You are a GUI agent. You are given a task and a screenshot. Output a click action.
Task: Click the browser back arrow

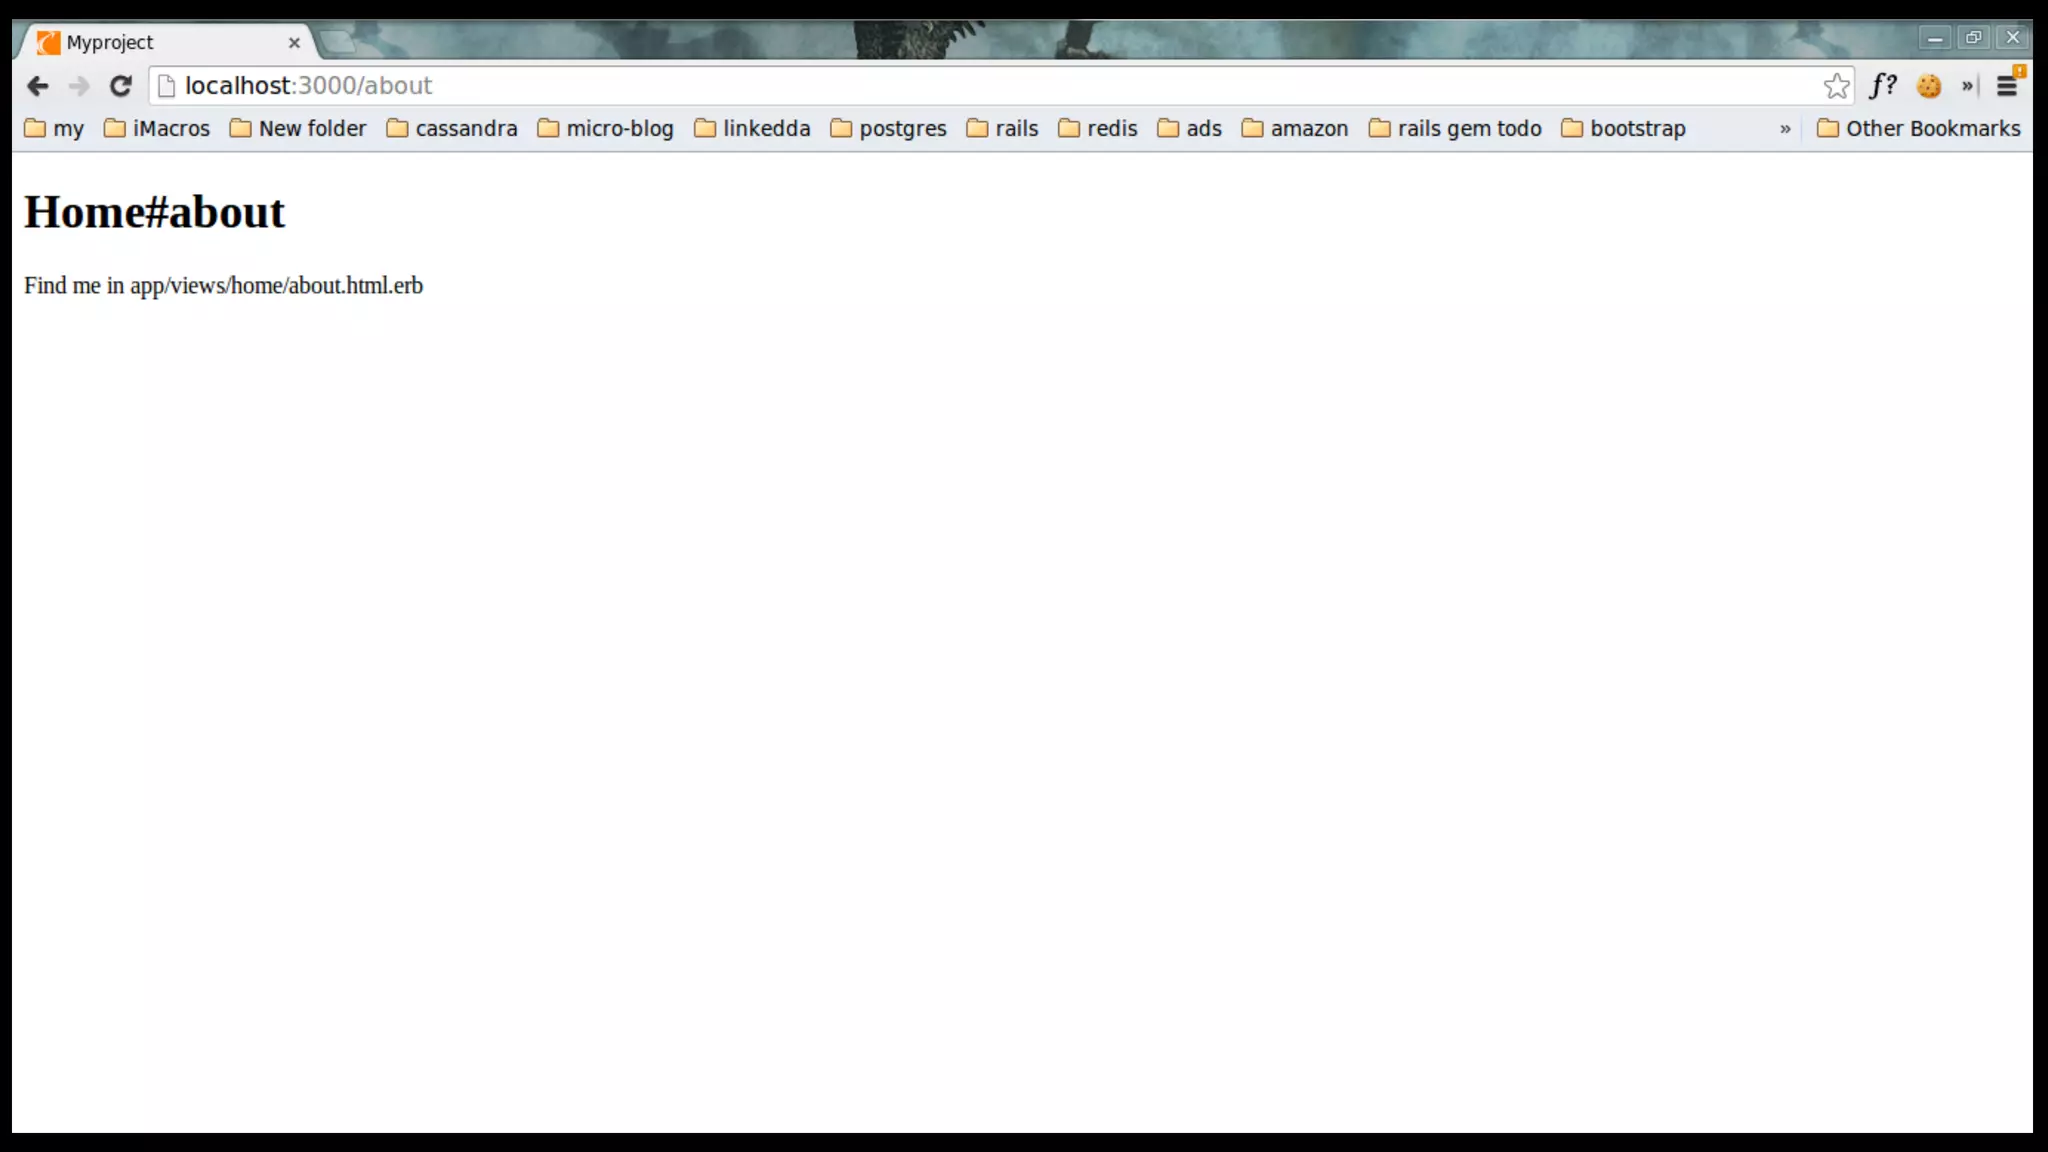pyautogui.click(x=38, y=86)
